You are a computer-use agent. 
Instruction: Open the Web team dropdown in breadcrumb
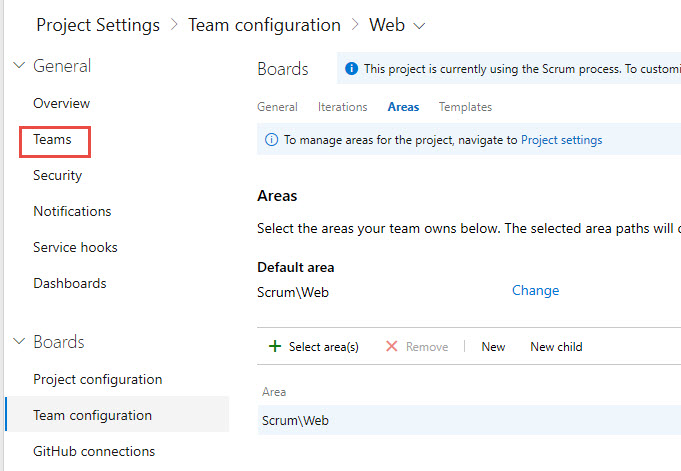click(x=419, y=25)
